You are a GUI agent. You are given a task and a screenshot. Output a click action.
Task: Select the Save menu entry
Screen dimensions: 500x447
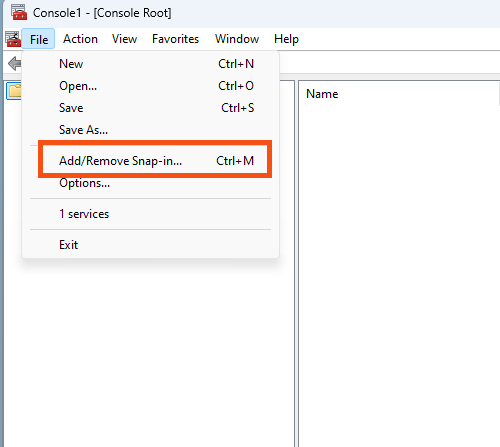tap(151, 108)
